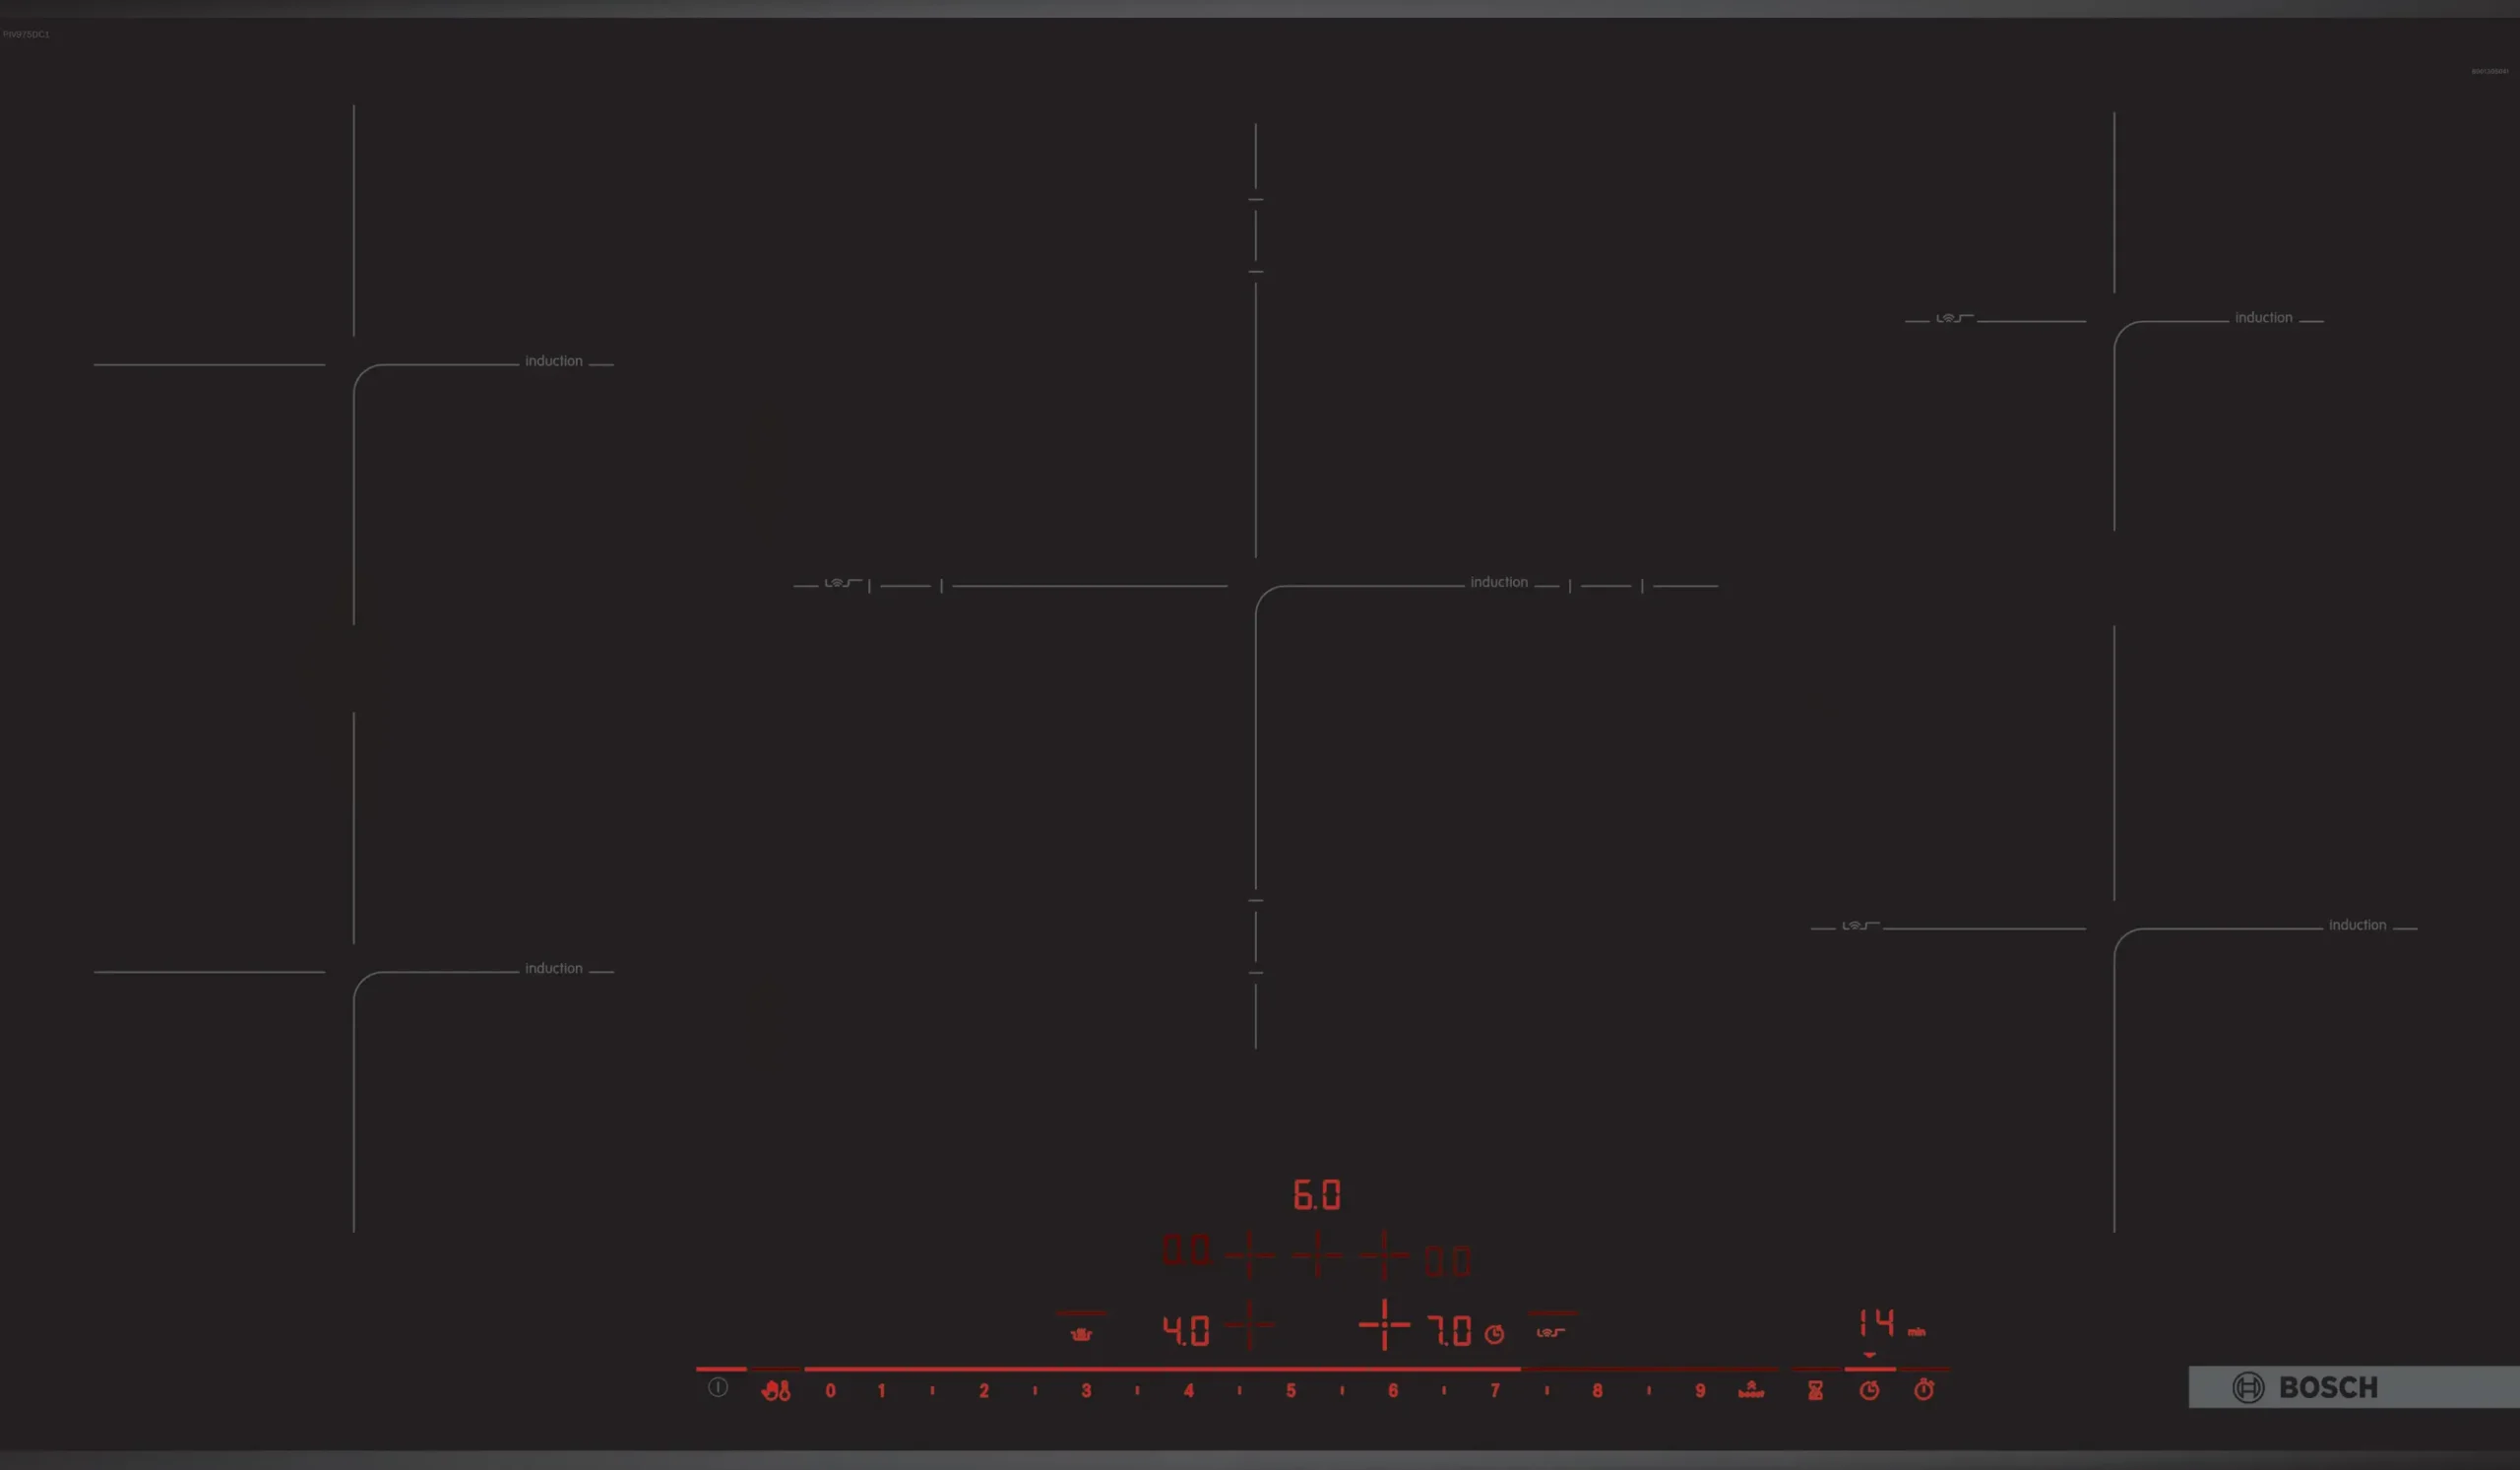Select the zone cross next to right 0.0
This screenshot has height=1470, width=2520.
coord(1384,1254)
